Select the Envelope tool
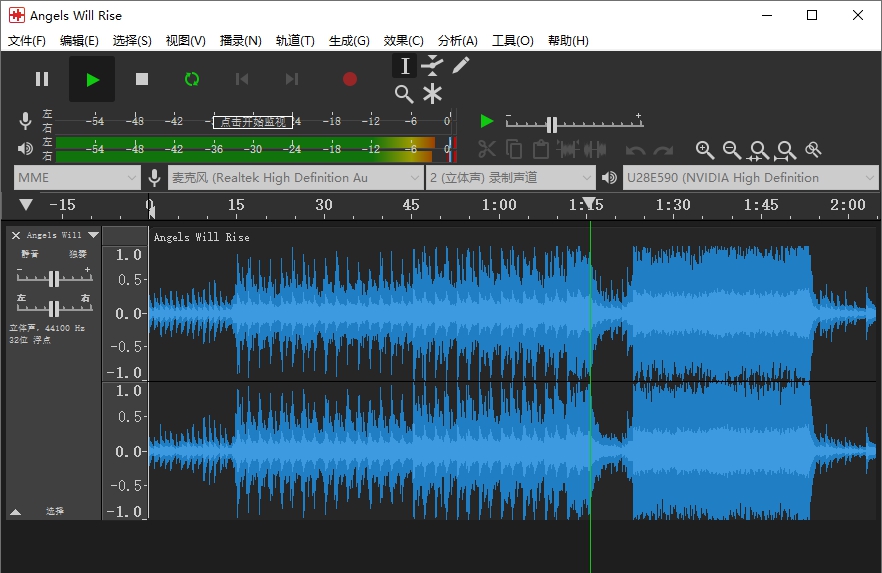This screenshot has height=573, width=882. pos(432,66)
